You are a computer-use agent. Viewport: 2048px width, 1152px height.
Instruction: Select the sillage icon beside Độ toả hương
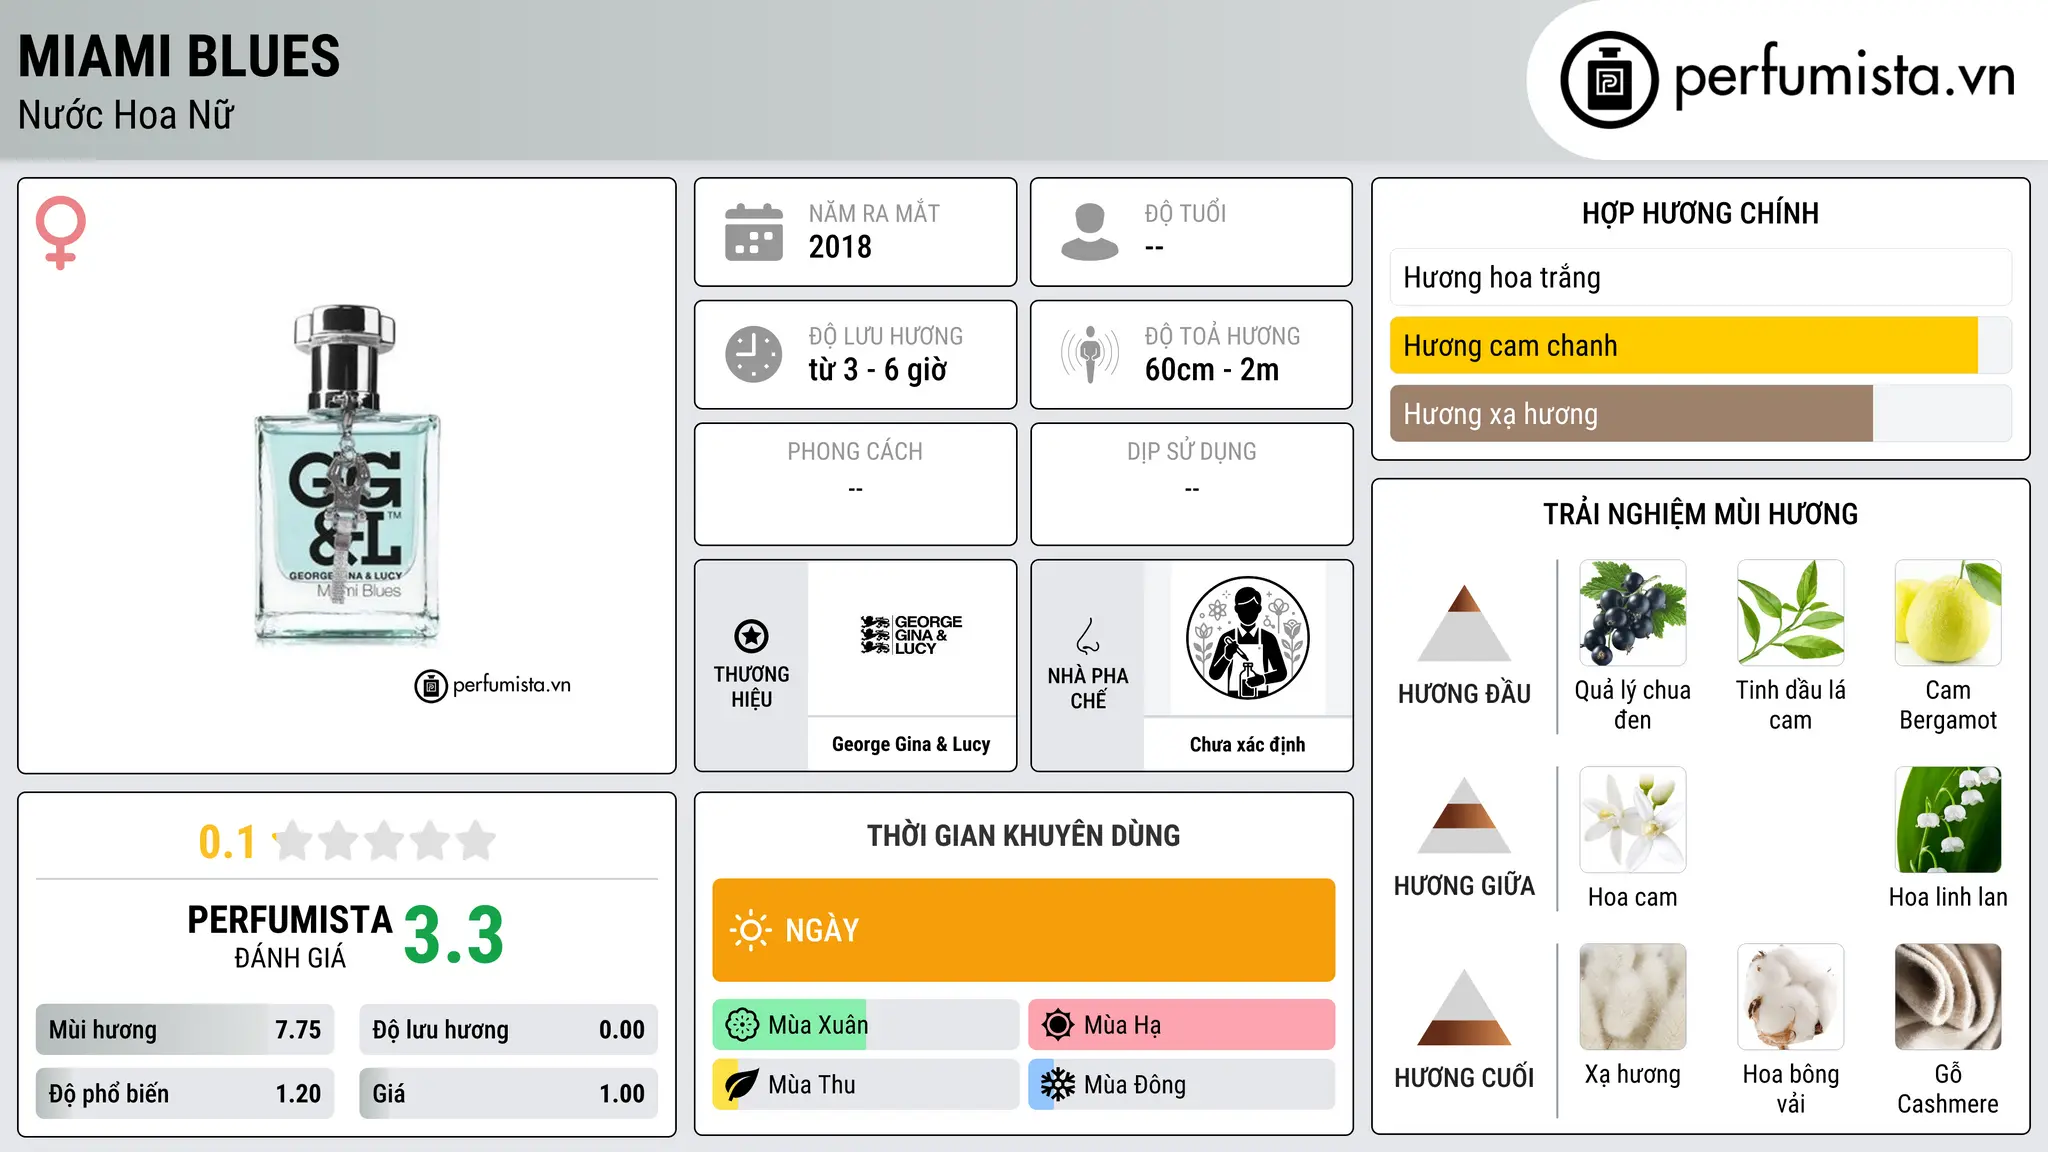(x=1090, y=354)
